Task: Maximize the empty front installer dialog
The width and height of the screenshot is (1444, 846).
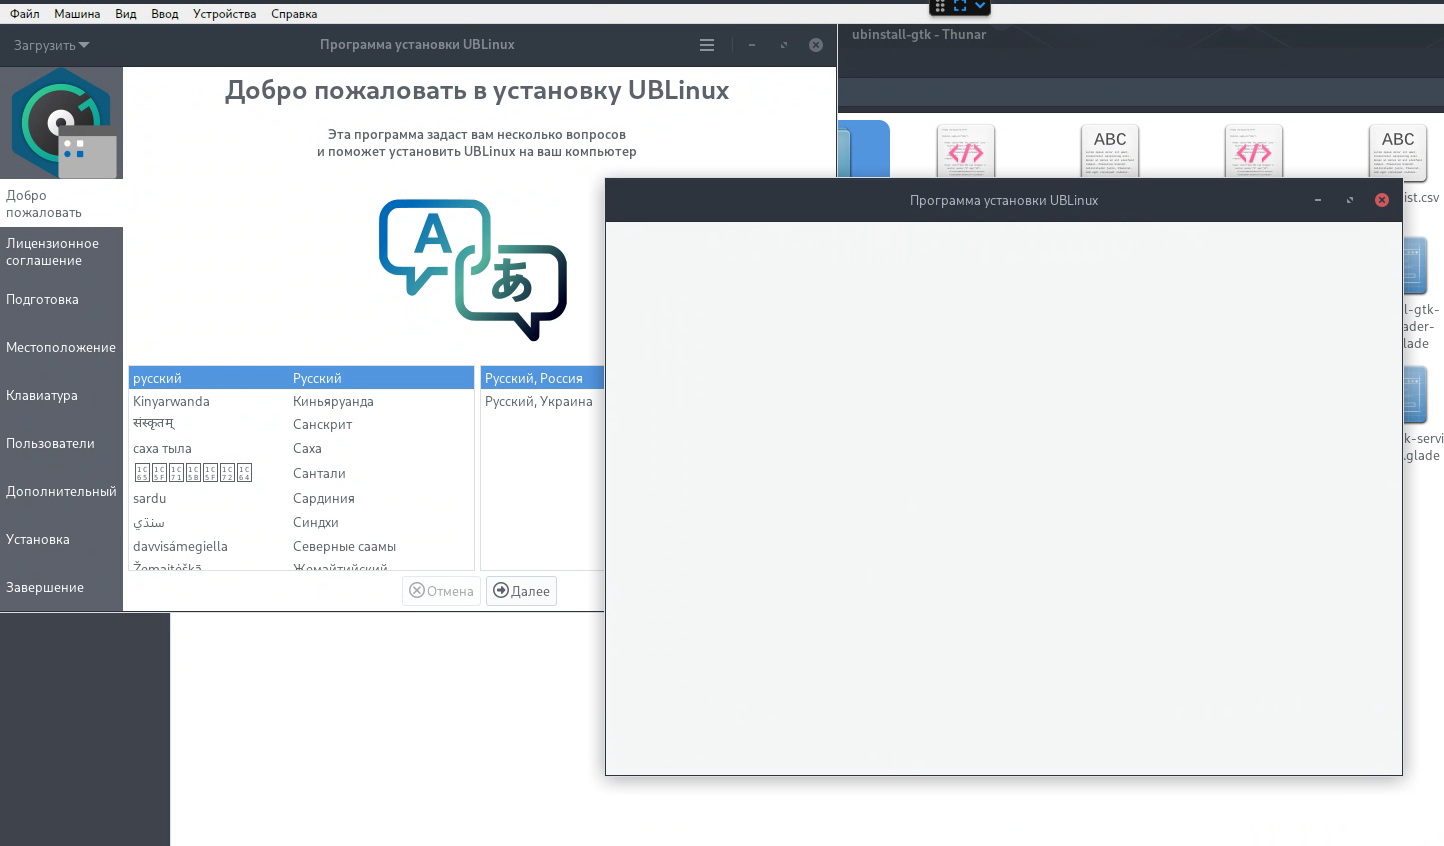Action: click(x=1350, y=200)
